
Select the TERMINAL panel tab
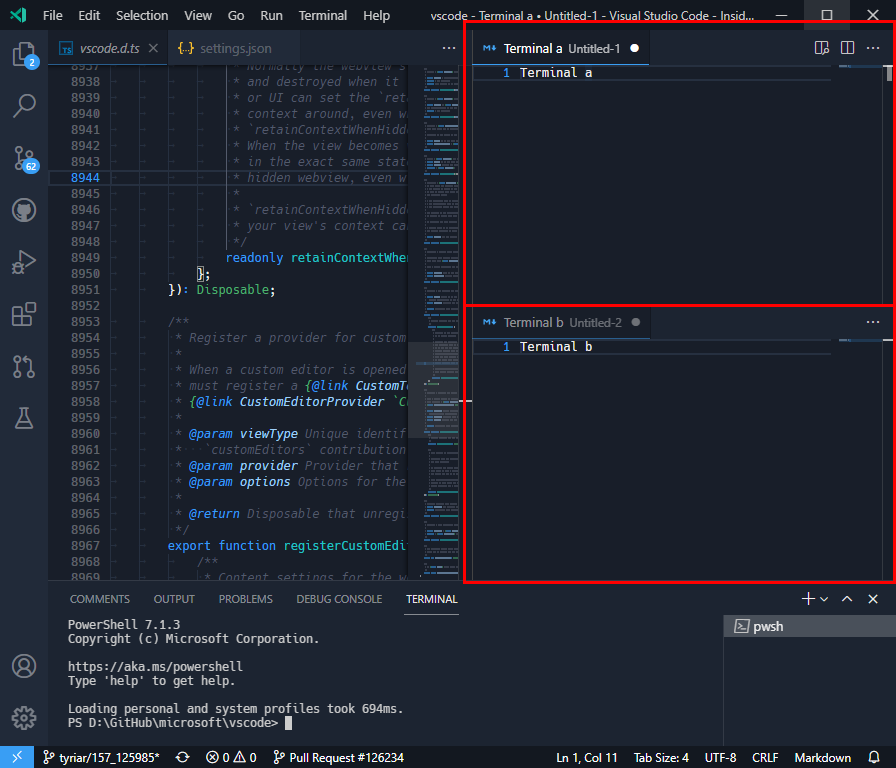click(x=431, y=599)
